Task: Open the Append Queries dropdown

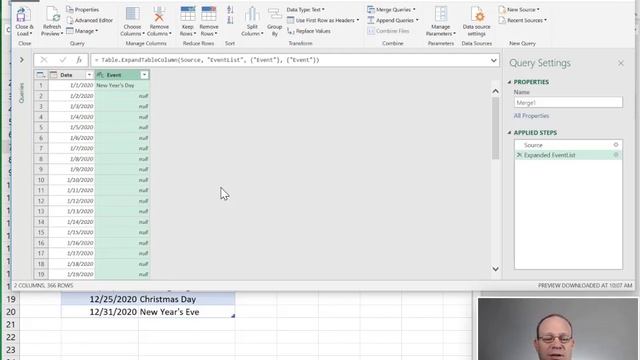Action: tap(393, 20)
